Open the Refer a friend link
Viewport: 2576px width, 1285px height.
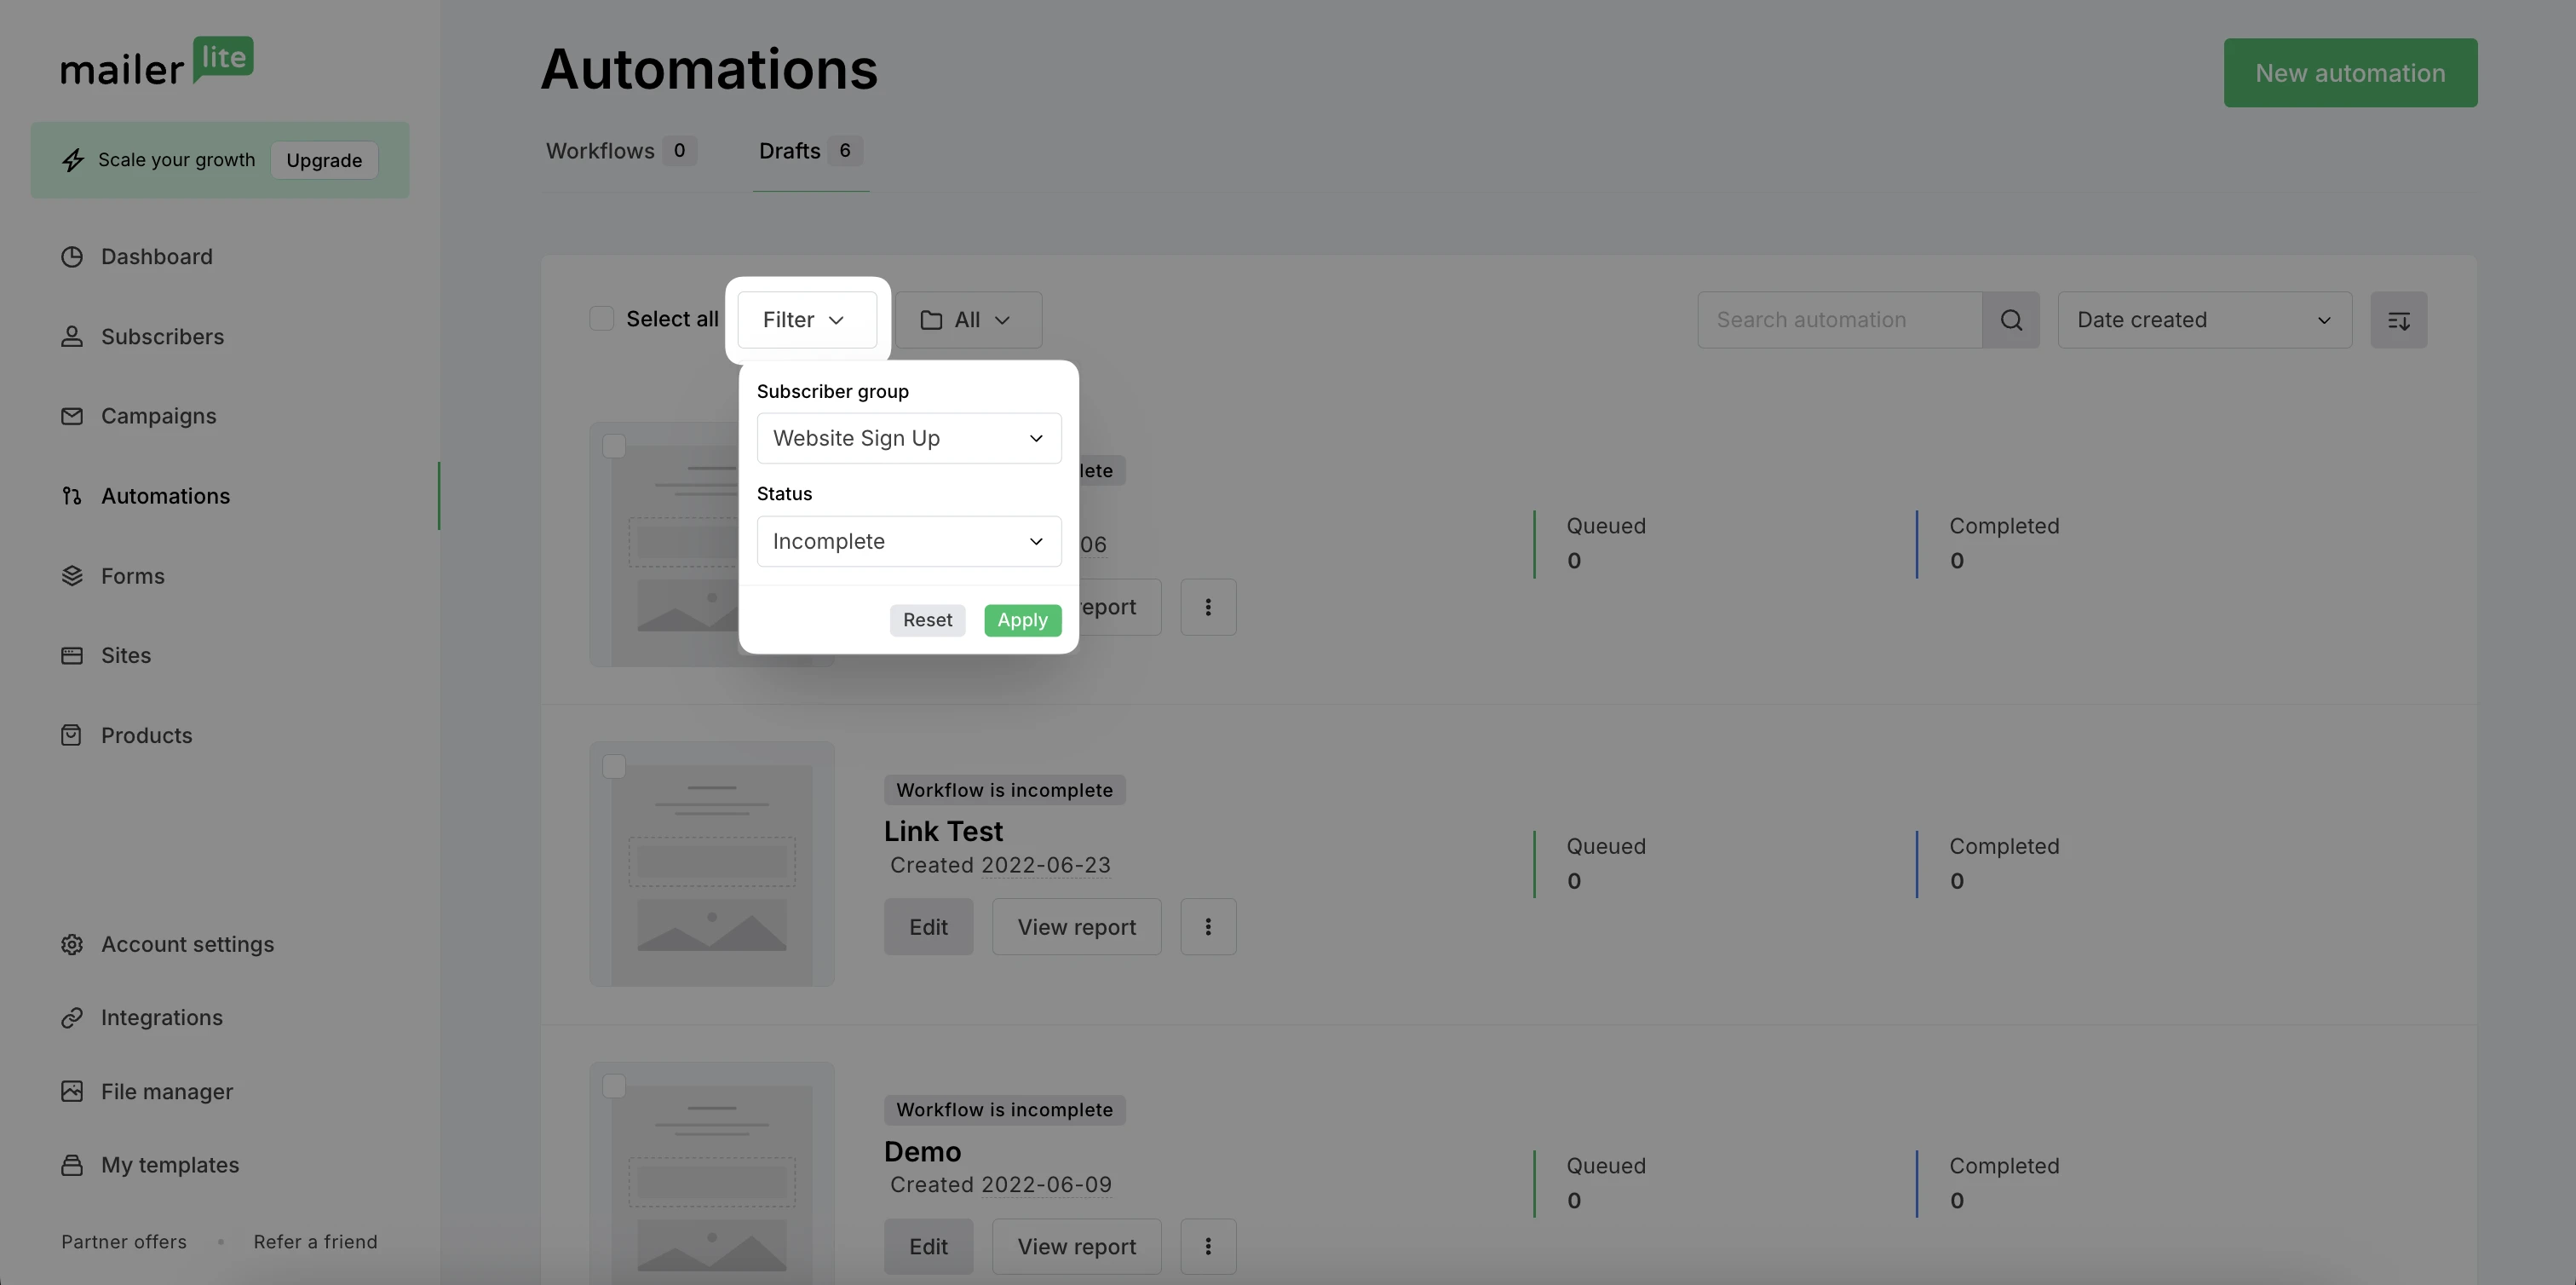[x=315, y=1242]
